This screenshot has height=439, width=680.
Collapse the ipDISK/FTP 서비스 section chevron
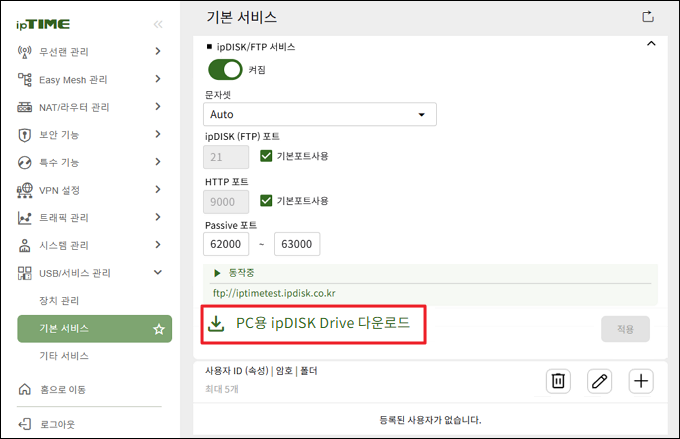coord(651,43)
